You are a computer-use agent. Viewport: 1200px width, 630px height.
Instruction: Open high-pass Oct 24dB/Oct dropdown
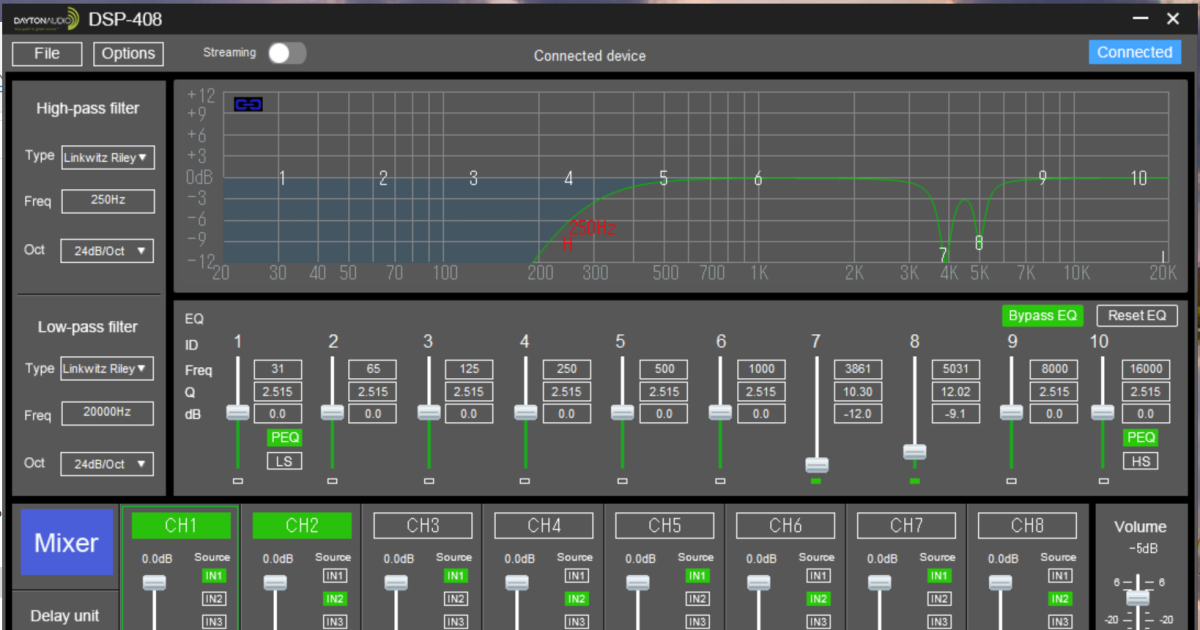tap(107, 251)
